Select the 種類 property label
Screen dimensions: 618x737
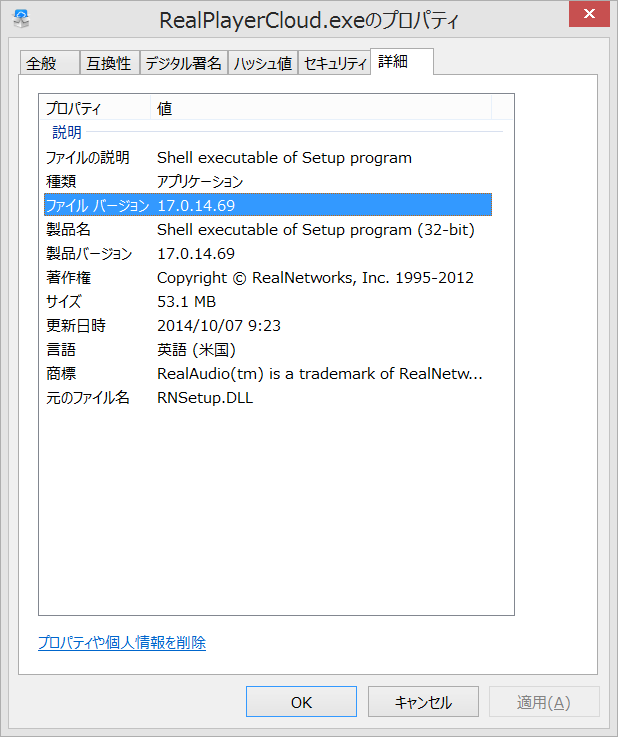tap(61, 181)
